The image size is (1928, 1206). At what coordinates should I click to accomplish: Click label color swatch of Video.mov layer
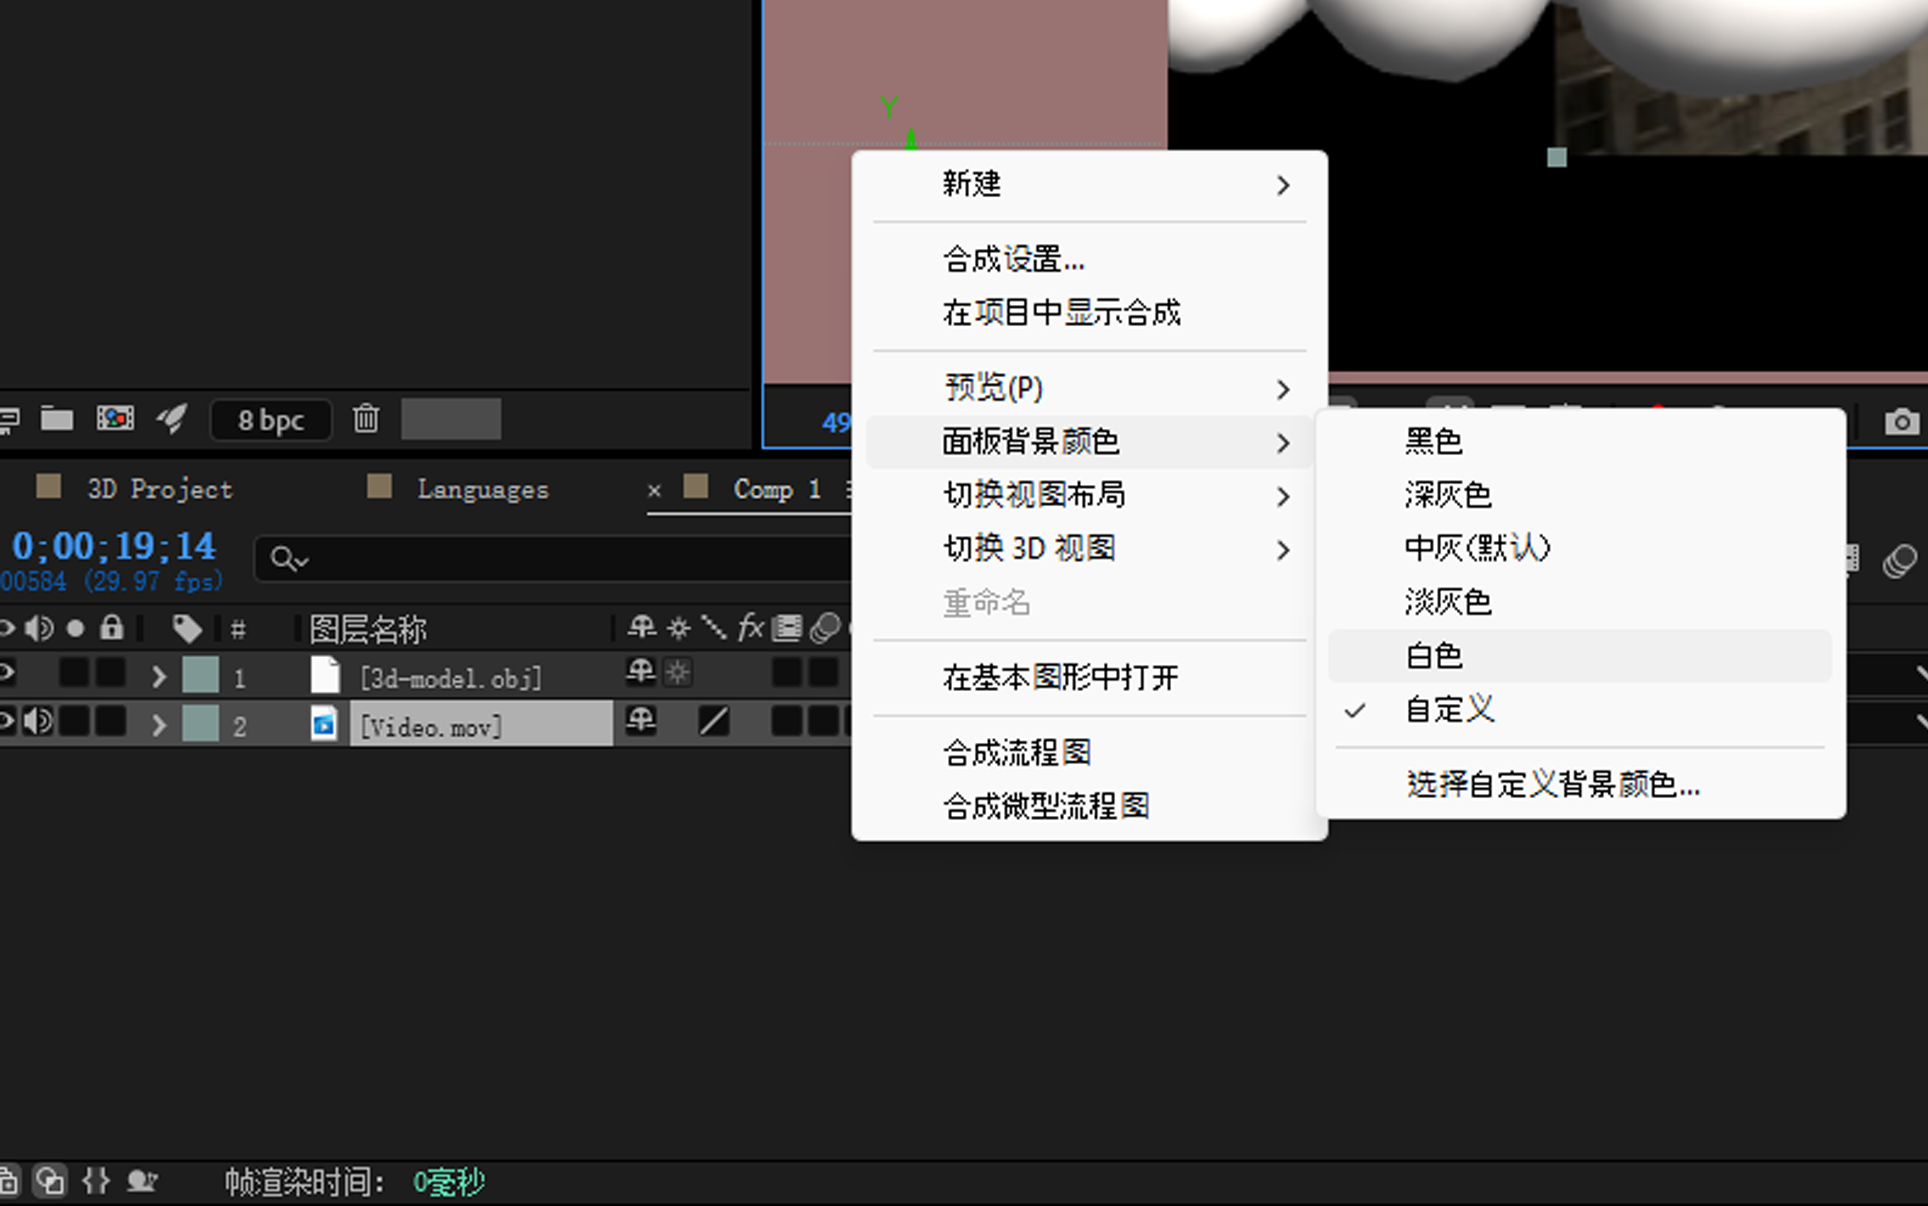pyautogui.click(x=200, y=723)
